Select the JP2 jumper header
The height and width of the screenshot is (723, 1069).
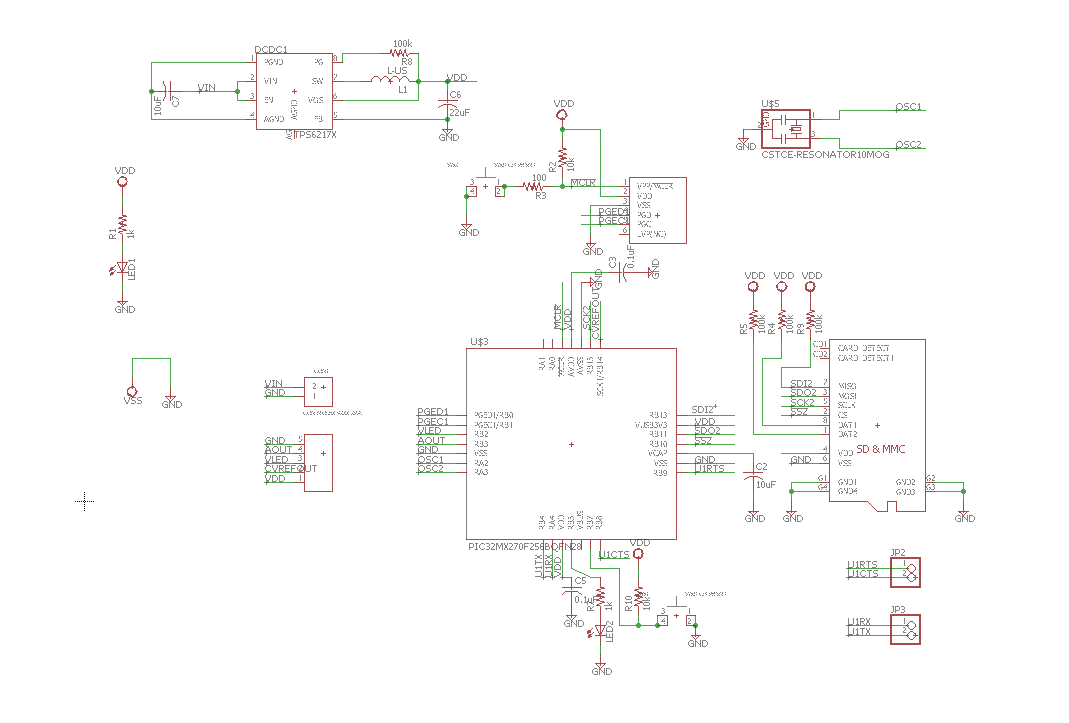point(910,573)
